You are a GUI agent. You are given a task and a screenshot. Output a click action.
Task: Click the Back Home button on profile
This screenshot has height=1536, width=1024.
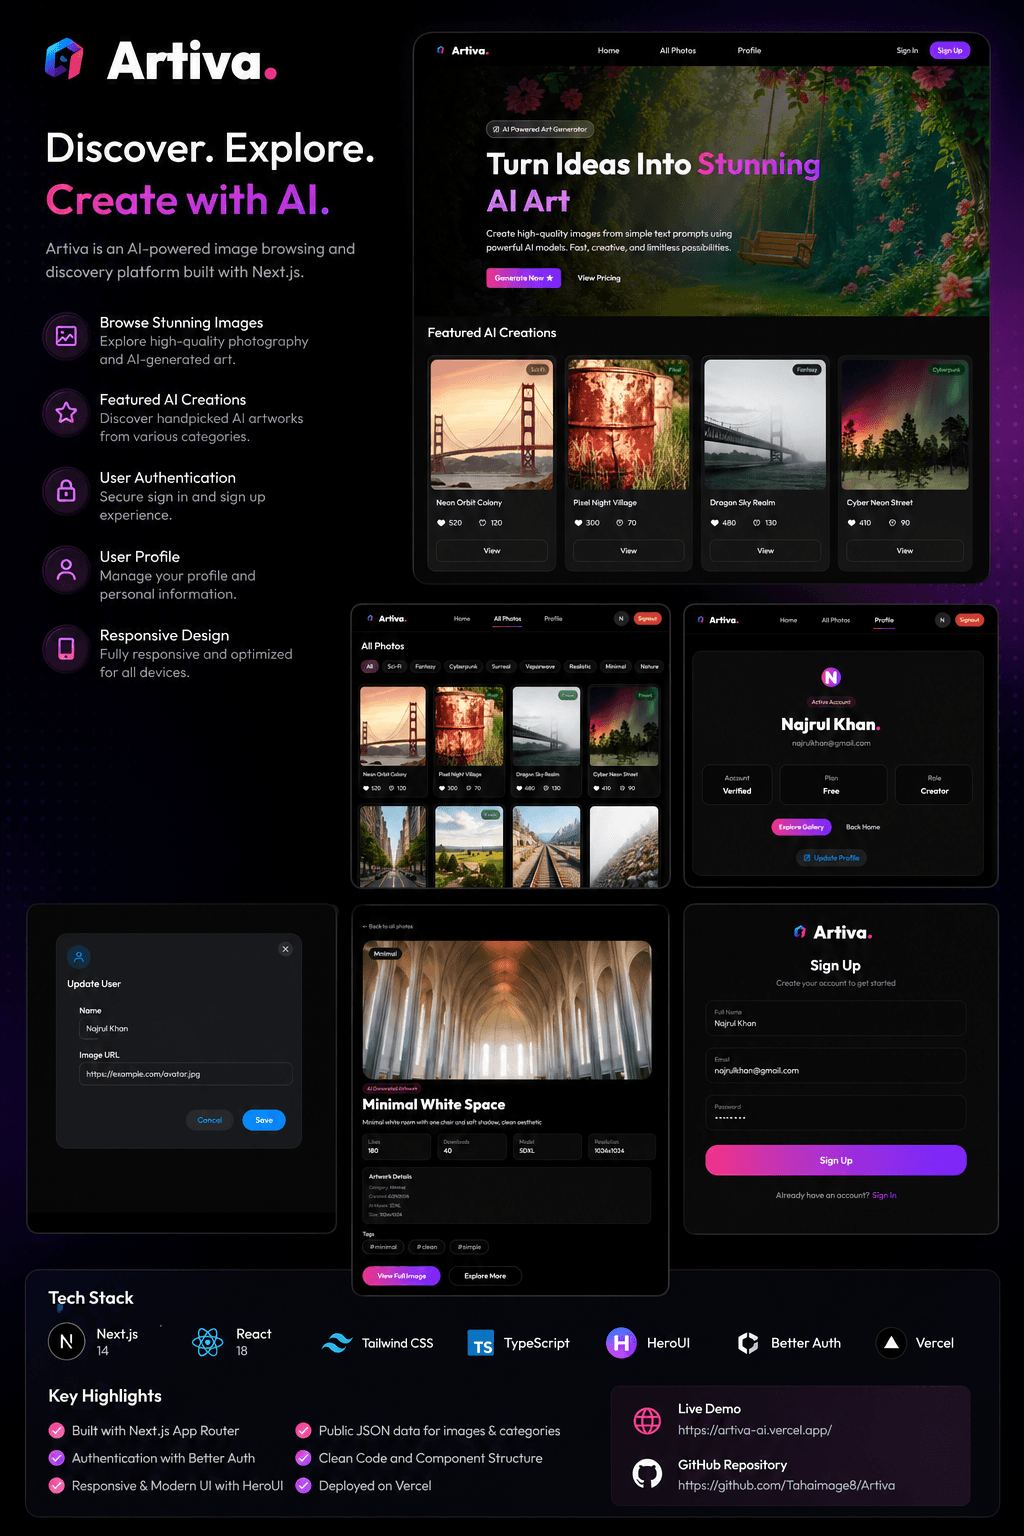coord(863,827)
